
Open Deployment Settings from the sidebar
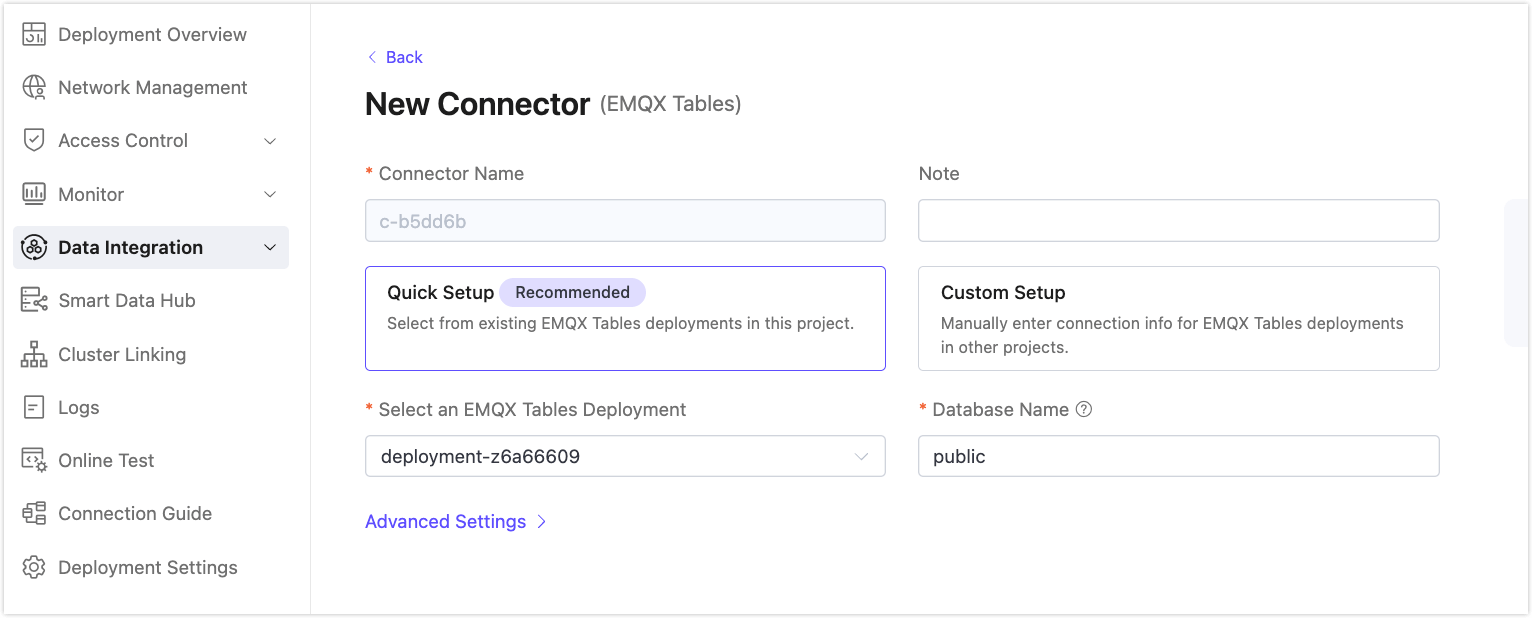coord(148,567)
